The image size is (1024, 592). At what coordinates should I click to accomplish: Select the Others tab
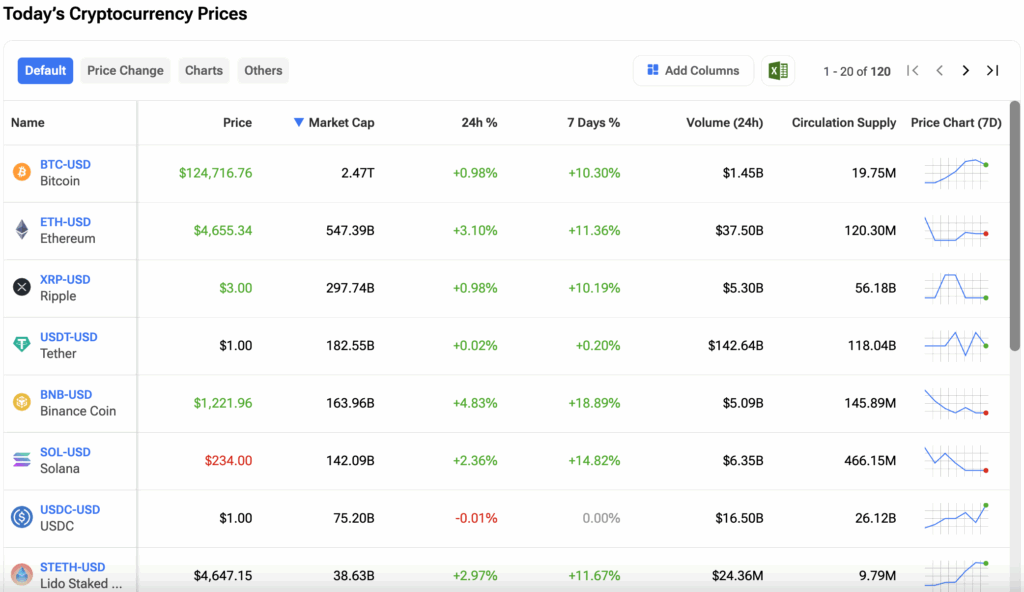[x=263, y=71]
